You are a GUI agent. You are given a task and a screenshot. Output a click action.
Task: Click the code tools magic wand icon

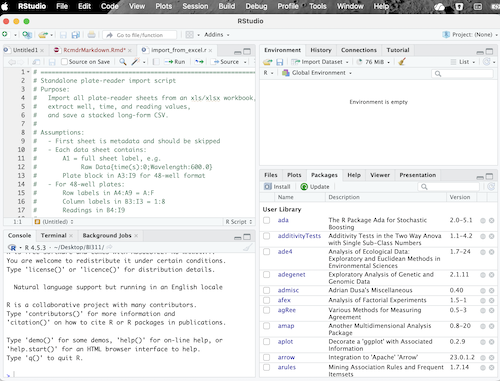pos(135,62)
